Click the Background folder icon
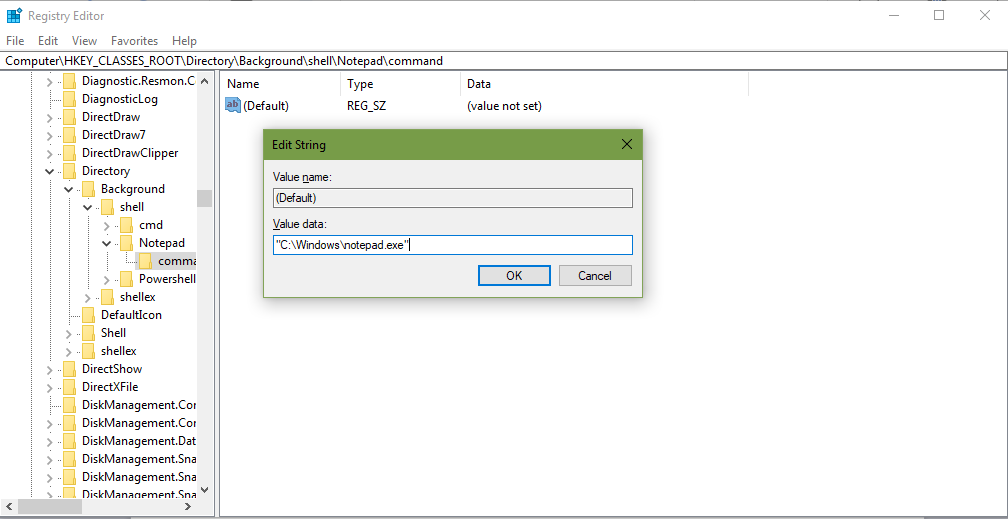This screenshot has width=1008, height=519. click(89, 189)
